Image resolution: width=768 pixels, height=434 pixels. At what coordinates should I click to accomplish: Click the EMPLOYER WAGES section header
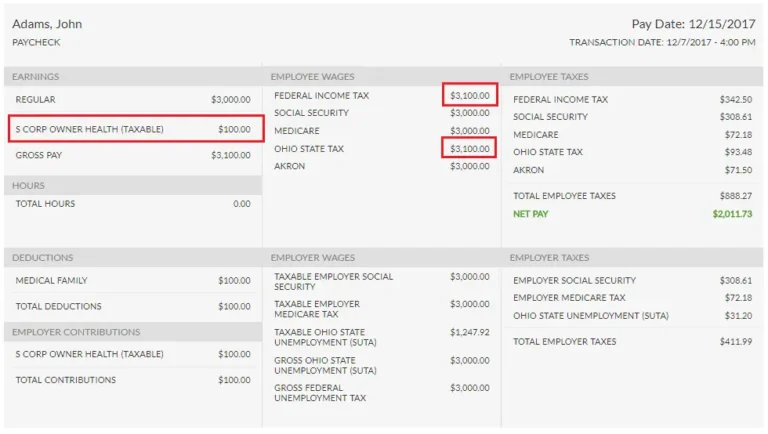(312, 258)
